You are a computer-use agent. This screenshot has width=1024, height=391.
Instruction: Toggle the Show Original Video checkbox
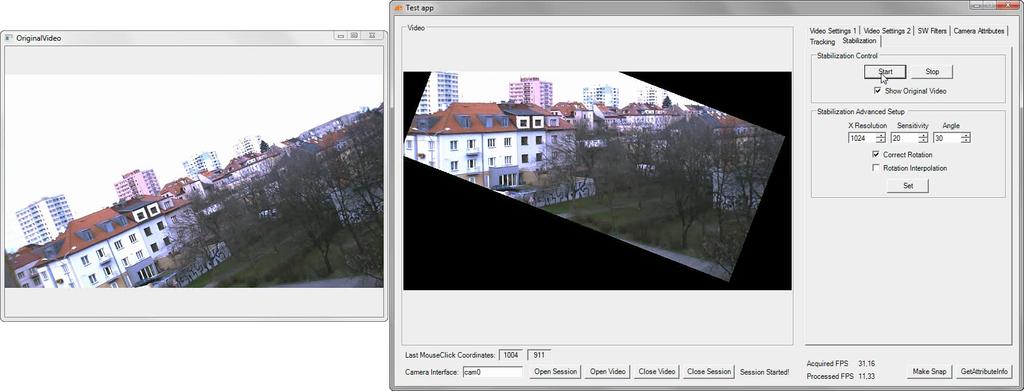tap(877, 91)
